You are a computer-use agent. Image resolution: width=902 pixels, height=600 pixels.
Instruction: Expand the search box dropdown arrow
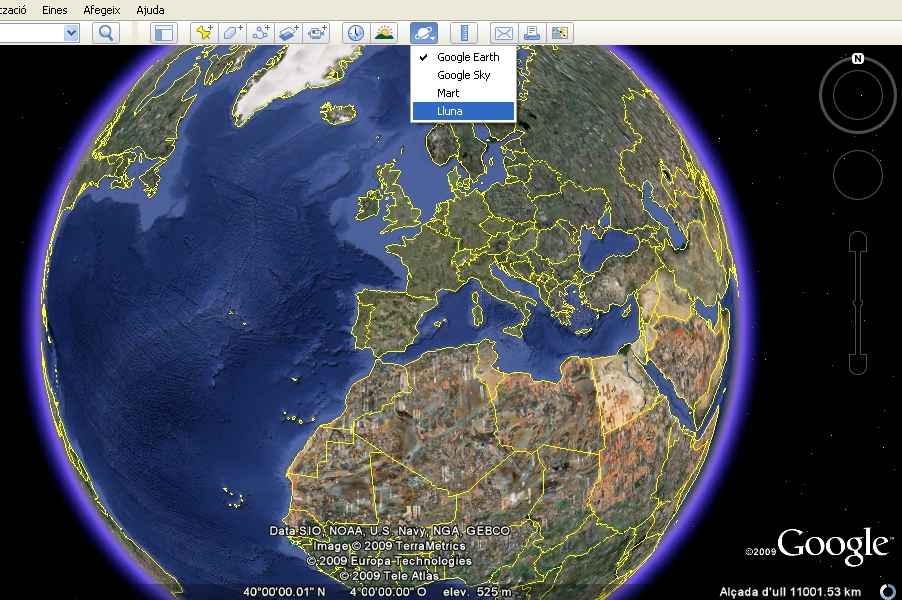(x=71, y=33)
